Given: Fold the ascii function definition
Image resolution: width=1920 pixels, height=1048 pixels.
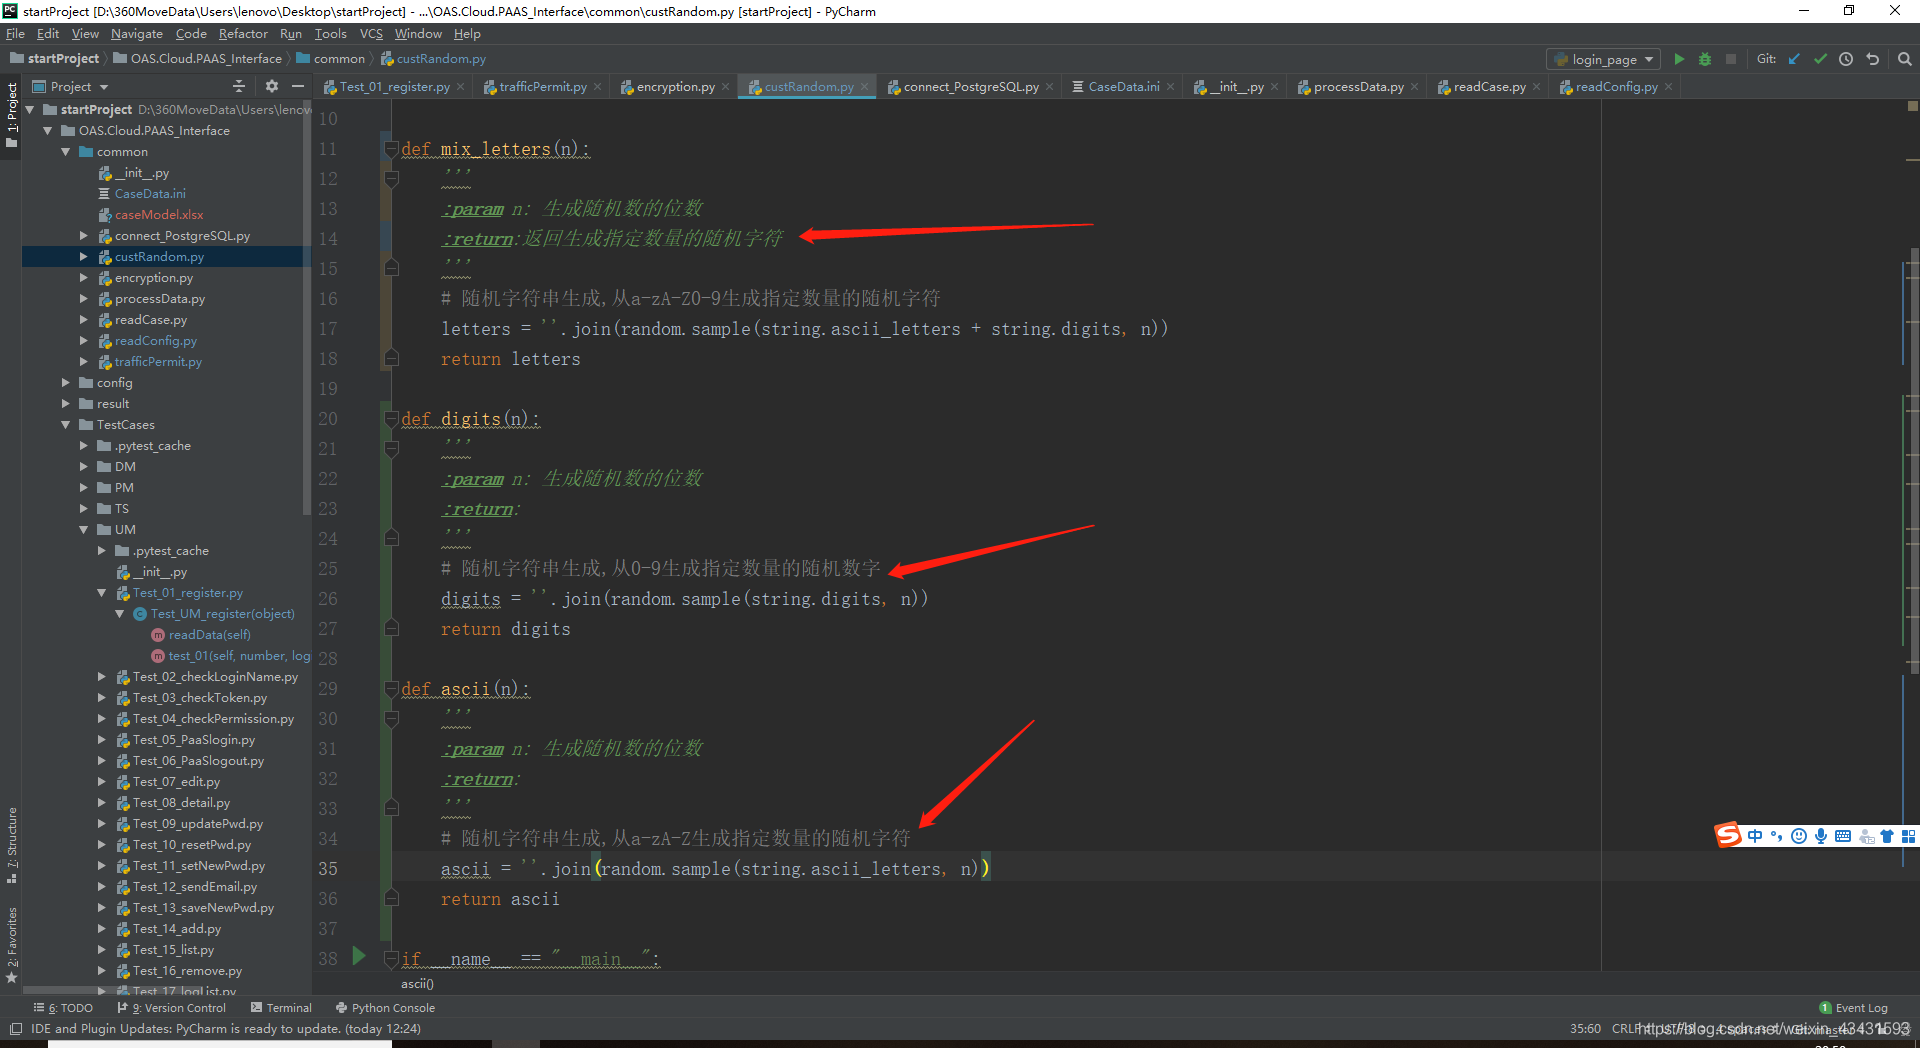Looking at the screenshot, I should 392,689.
